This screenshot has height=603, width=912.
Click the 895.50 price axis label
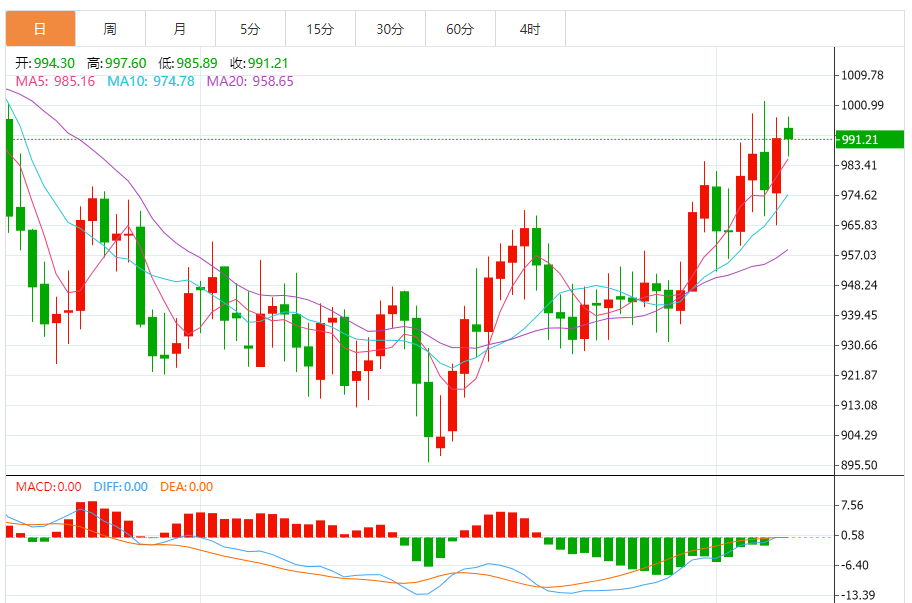coord(859,465)
